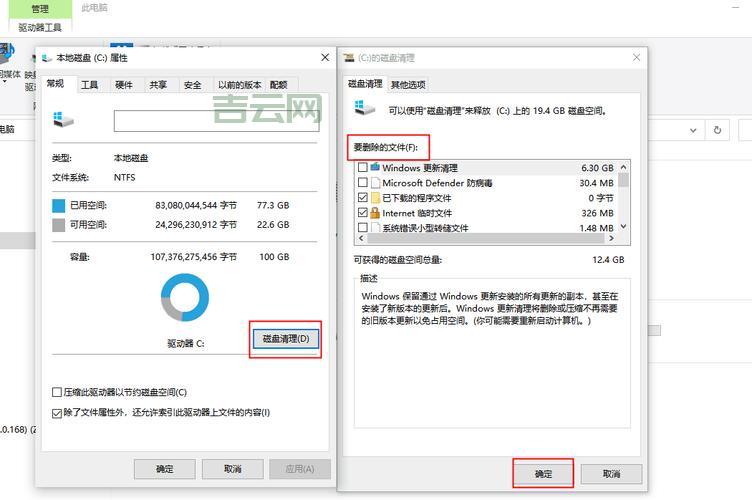752x500 pixels.
Task: Close the 本地磁盘 (C:) 属性 dialog
Action: pos(325,58)
